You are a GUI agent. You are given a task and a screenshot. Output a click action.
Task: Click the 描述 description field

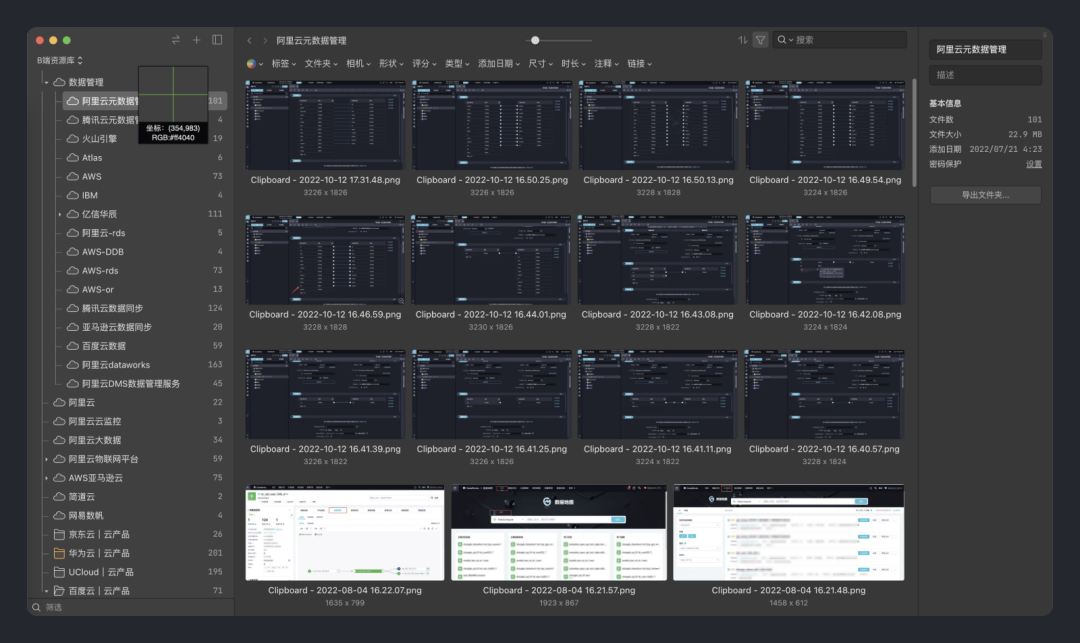pyautogui.click(x=985, y=75)
